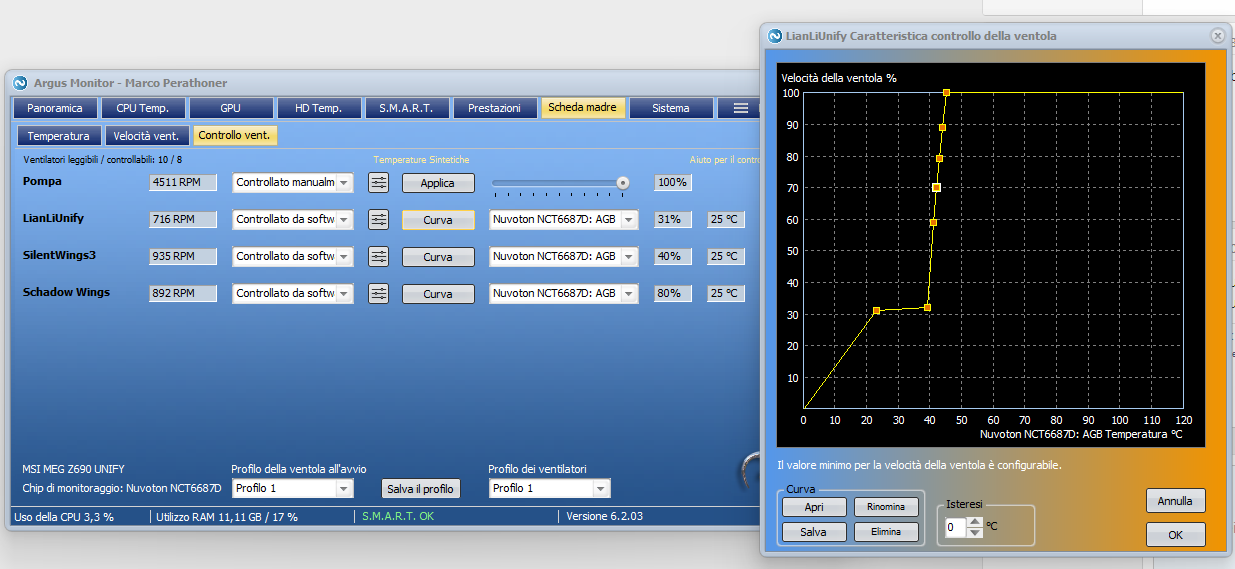
Task: Open SilentWings3 control mode dropdown
Action: click(344, 257)
